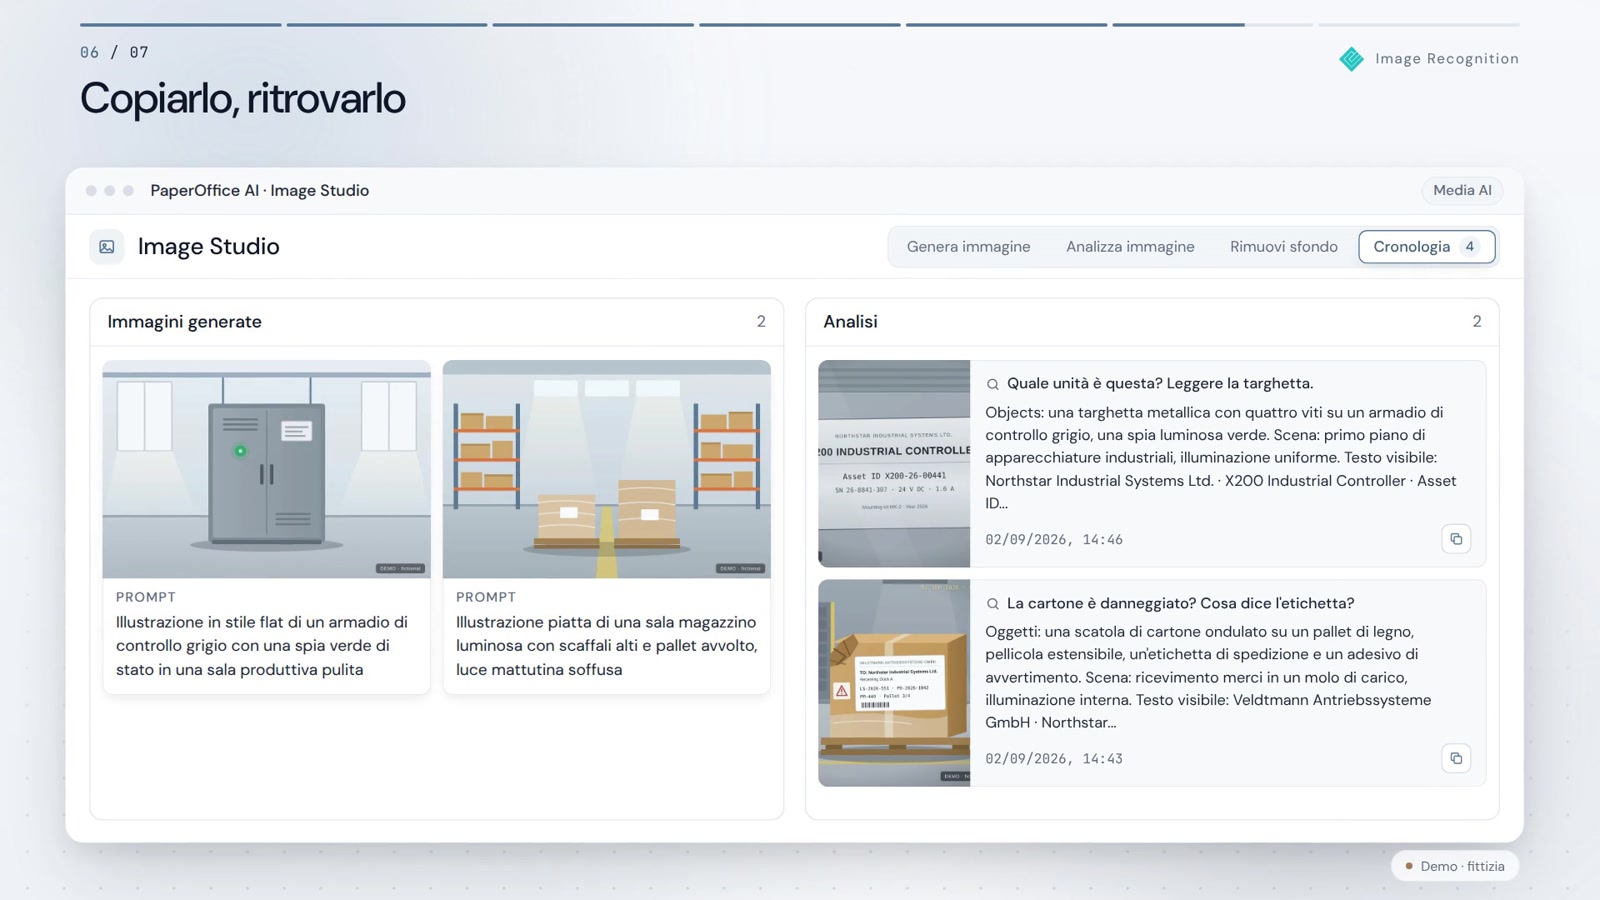This screenshot has height=900, width=1600.
Task: Open the Genera immagine tab
Action: [x=968, y=247]
